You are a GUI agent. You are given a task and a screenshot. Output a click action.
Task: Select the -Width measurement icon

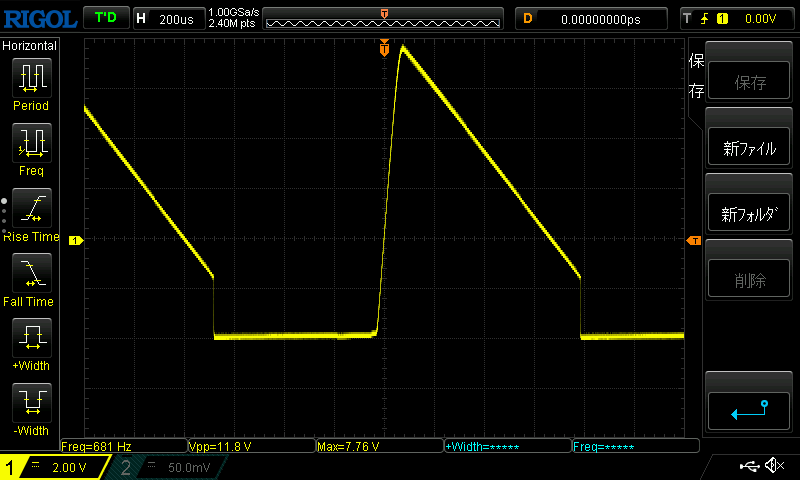pos(32,402)
